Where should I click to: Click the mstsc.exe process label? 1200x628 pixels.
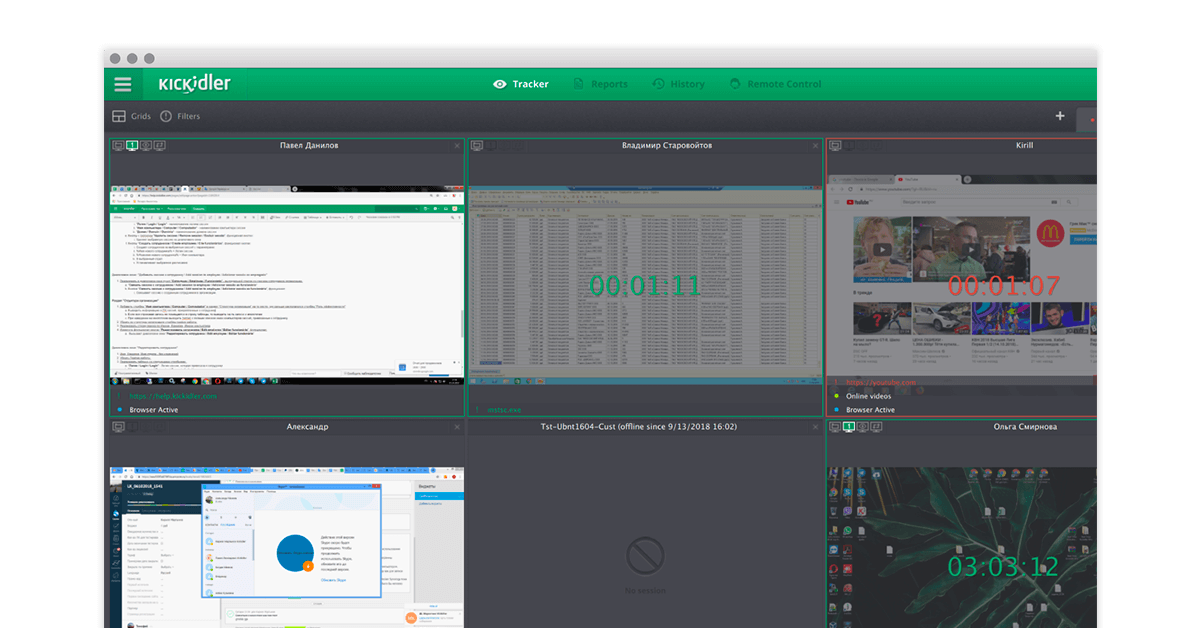(x=504, y=409)
